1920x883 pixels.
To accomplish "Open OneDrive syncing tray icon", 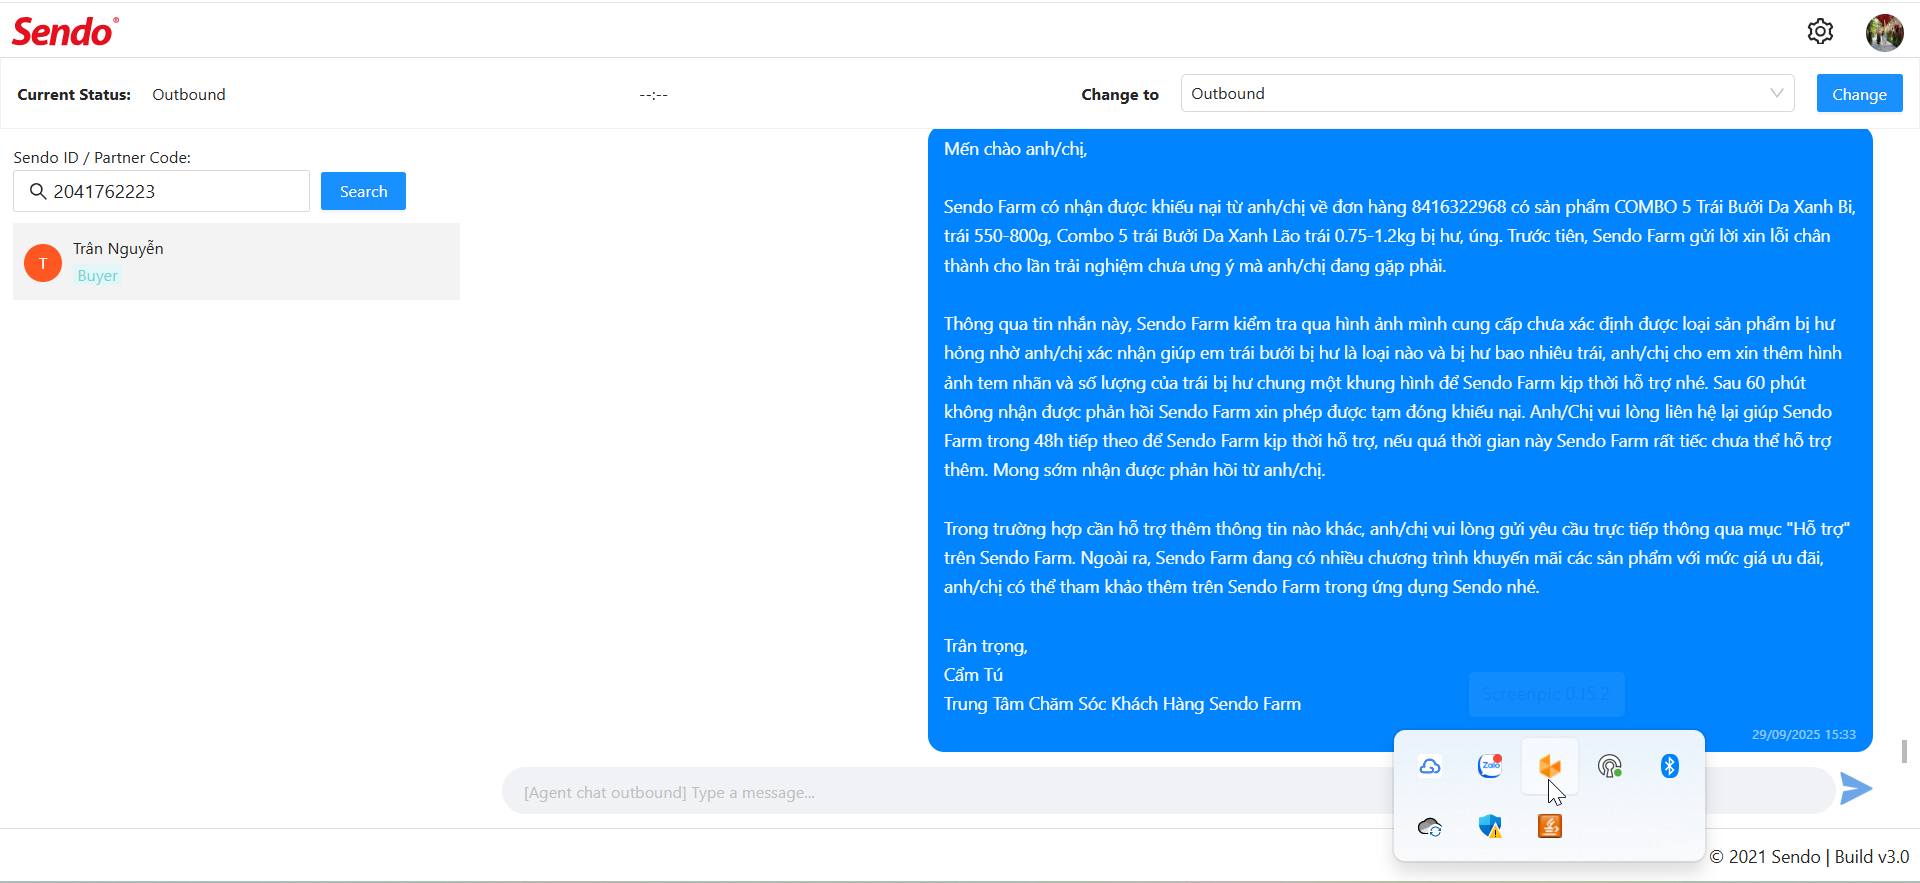I will point(1430,826).
